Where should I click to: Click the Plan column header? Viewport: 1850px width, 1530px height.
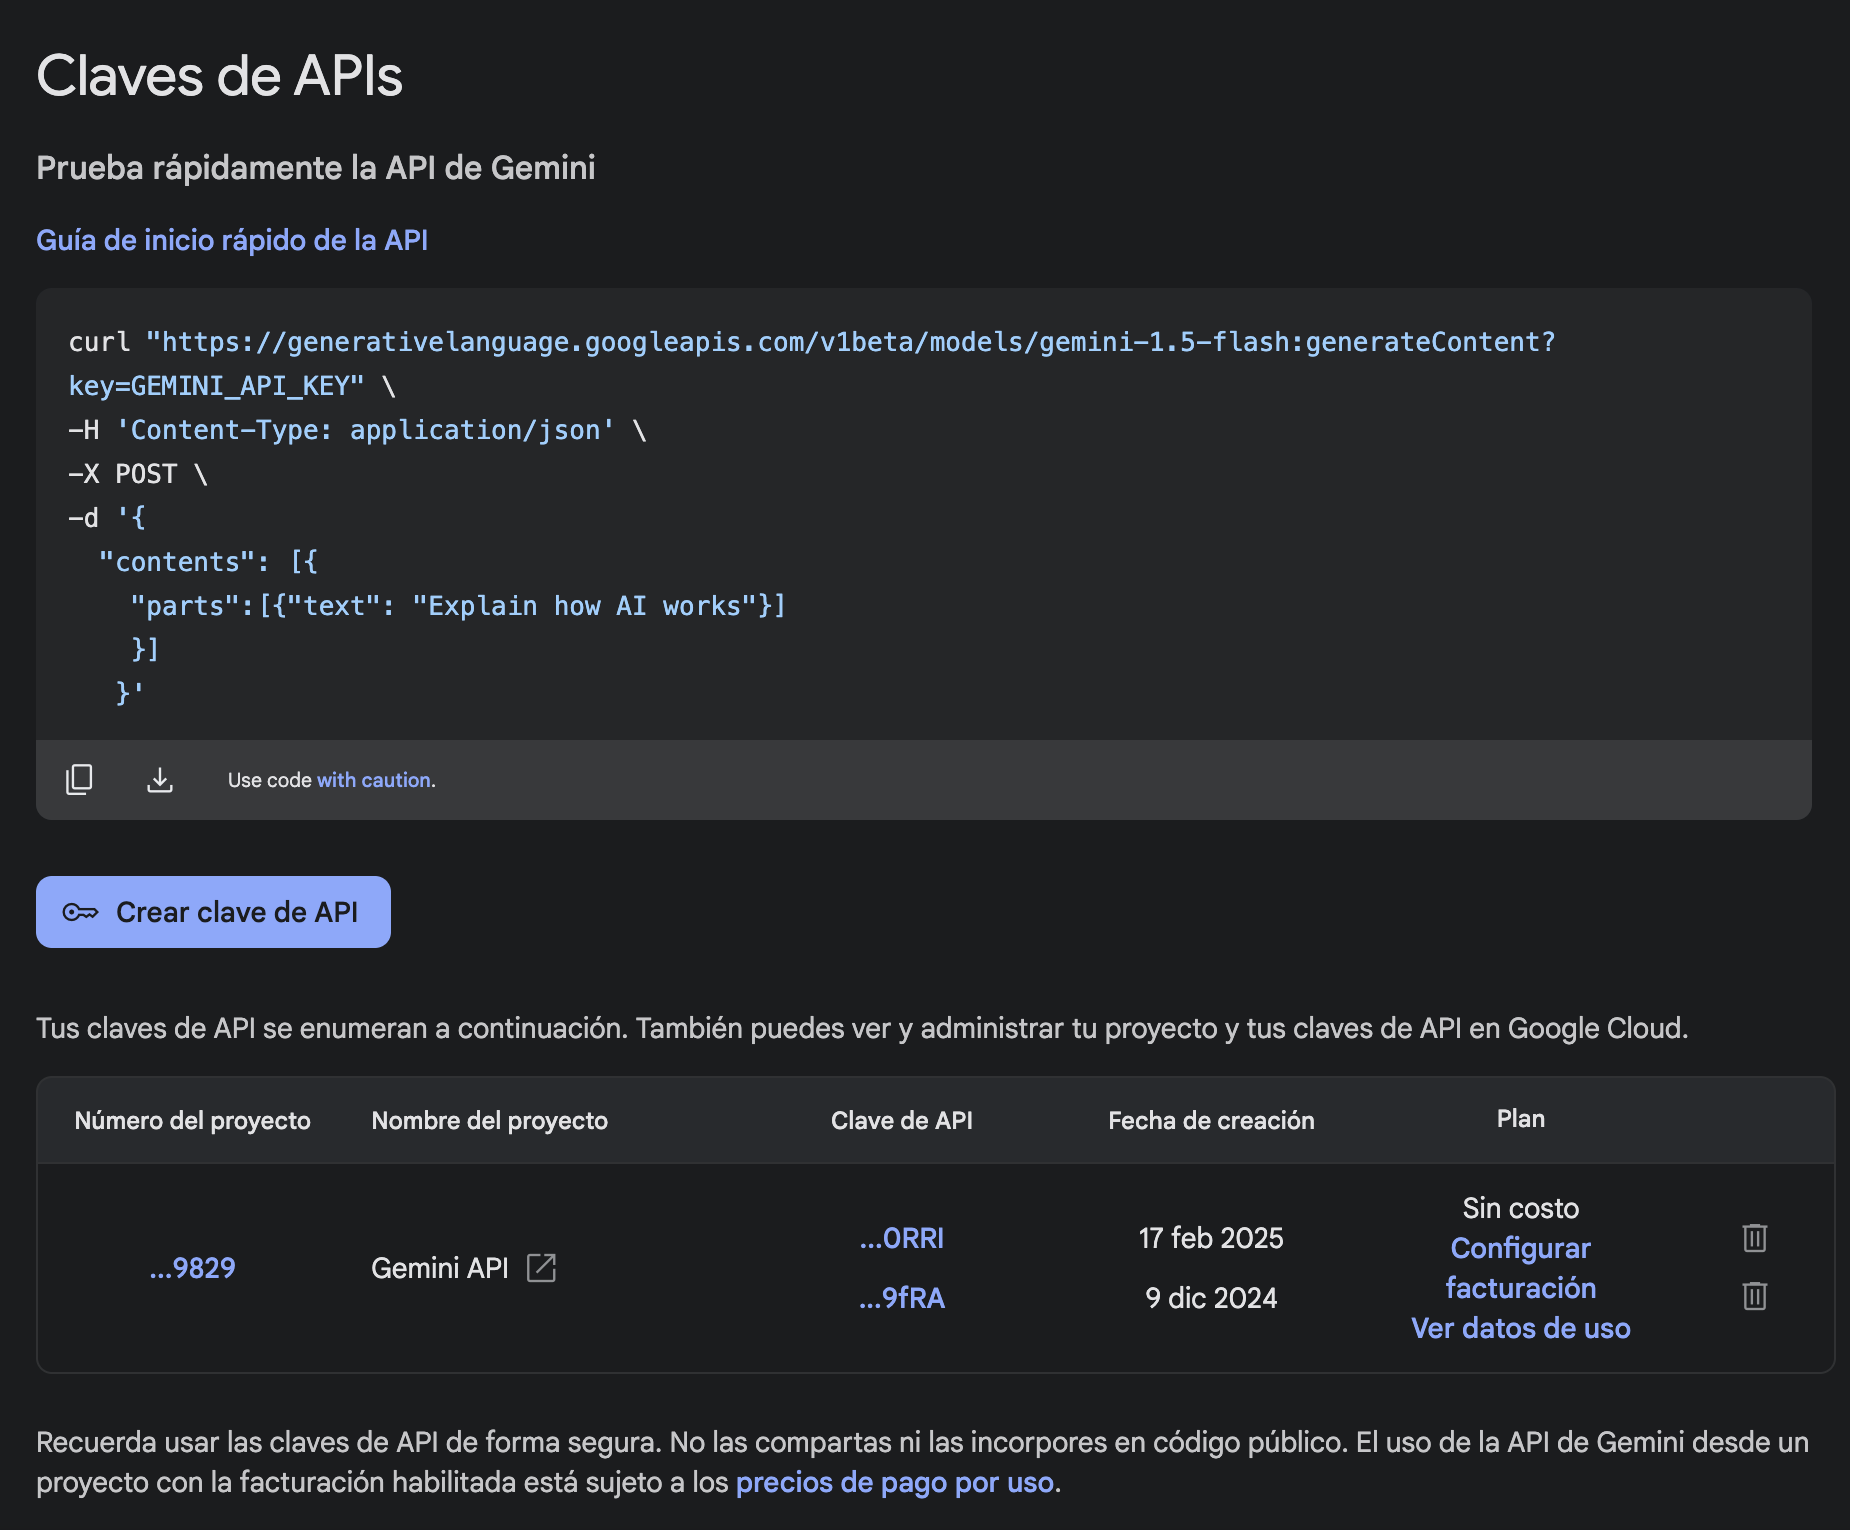[x=1521, y=1119]
